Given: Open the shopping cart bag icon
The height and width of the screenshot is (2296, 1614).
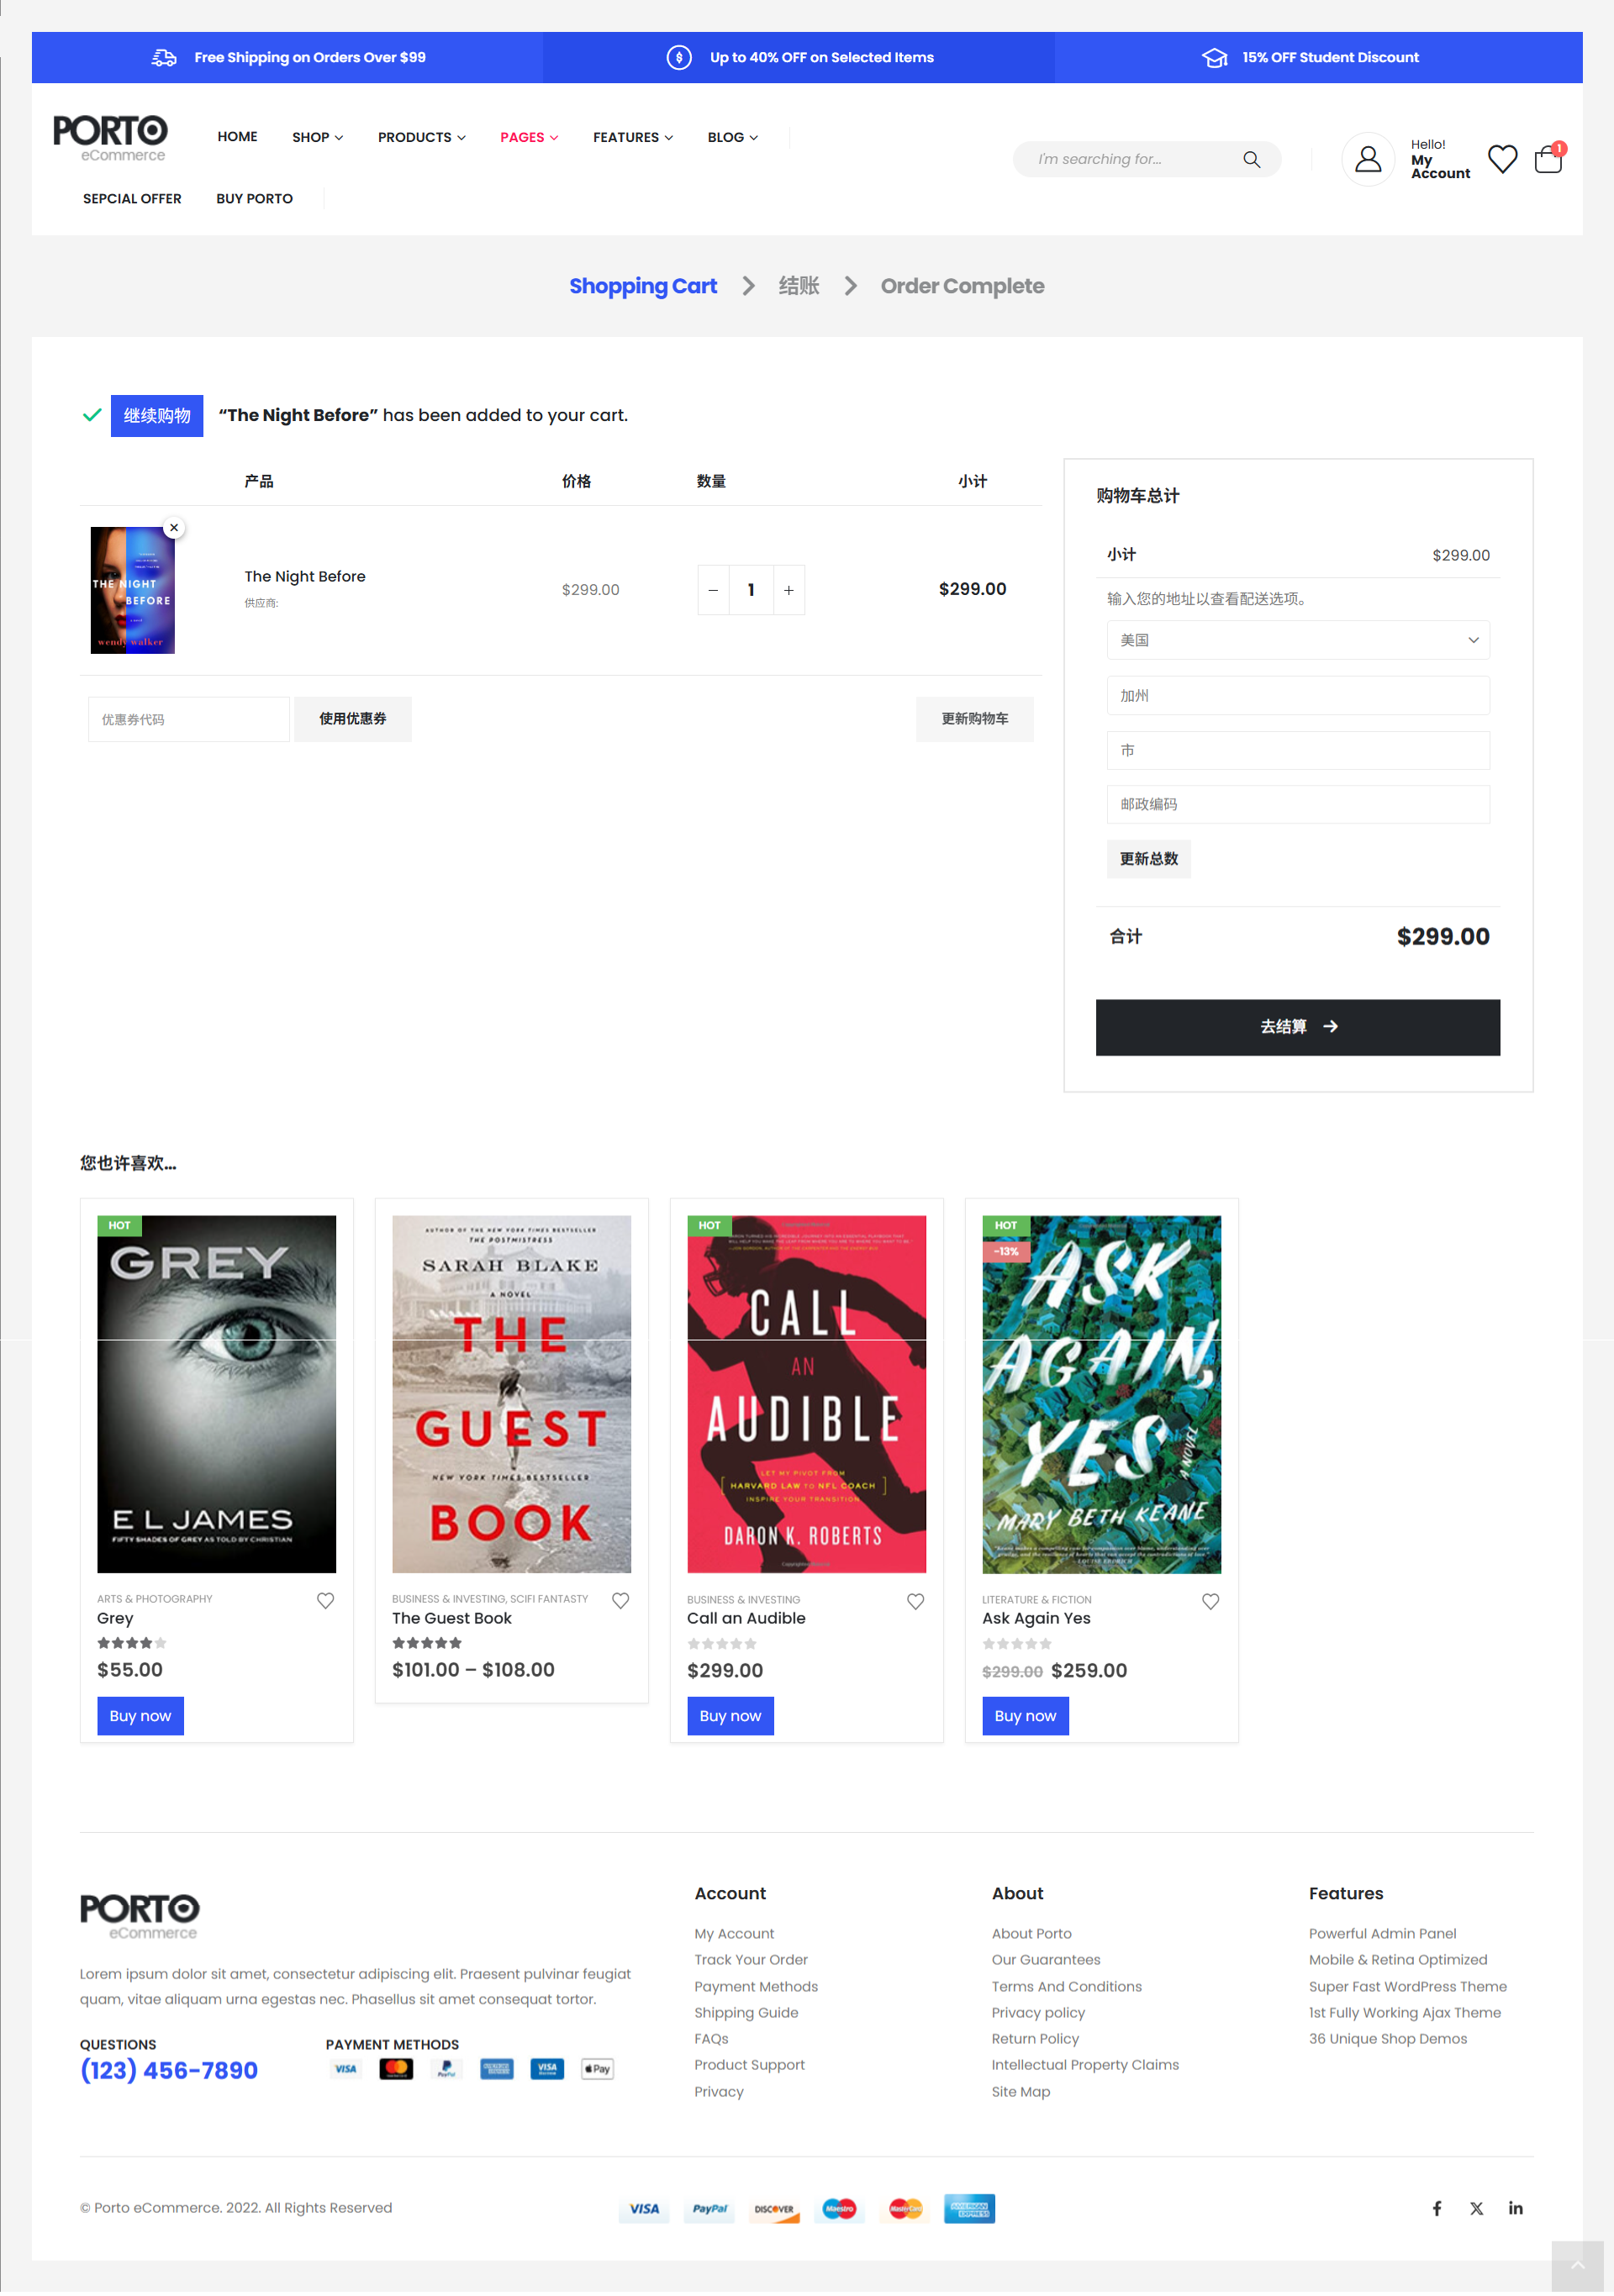Looking at the screenshot, I should [x=1548, y=159].
